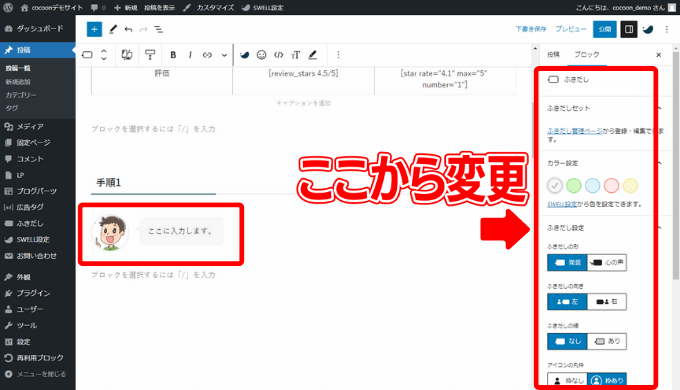Set balloon shape to 発言
Image resolution: width=680 pixels, height=390 pixels.
pyautogui.click(x=567, y=262)
